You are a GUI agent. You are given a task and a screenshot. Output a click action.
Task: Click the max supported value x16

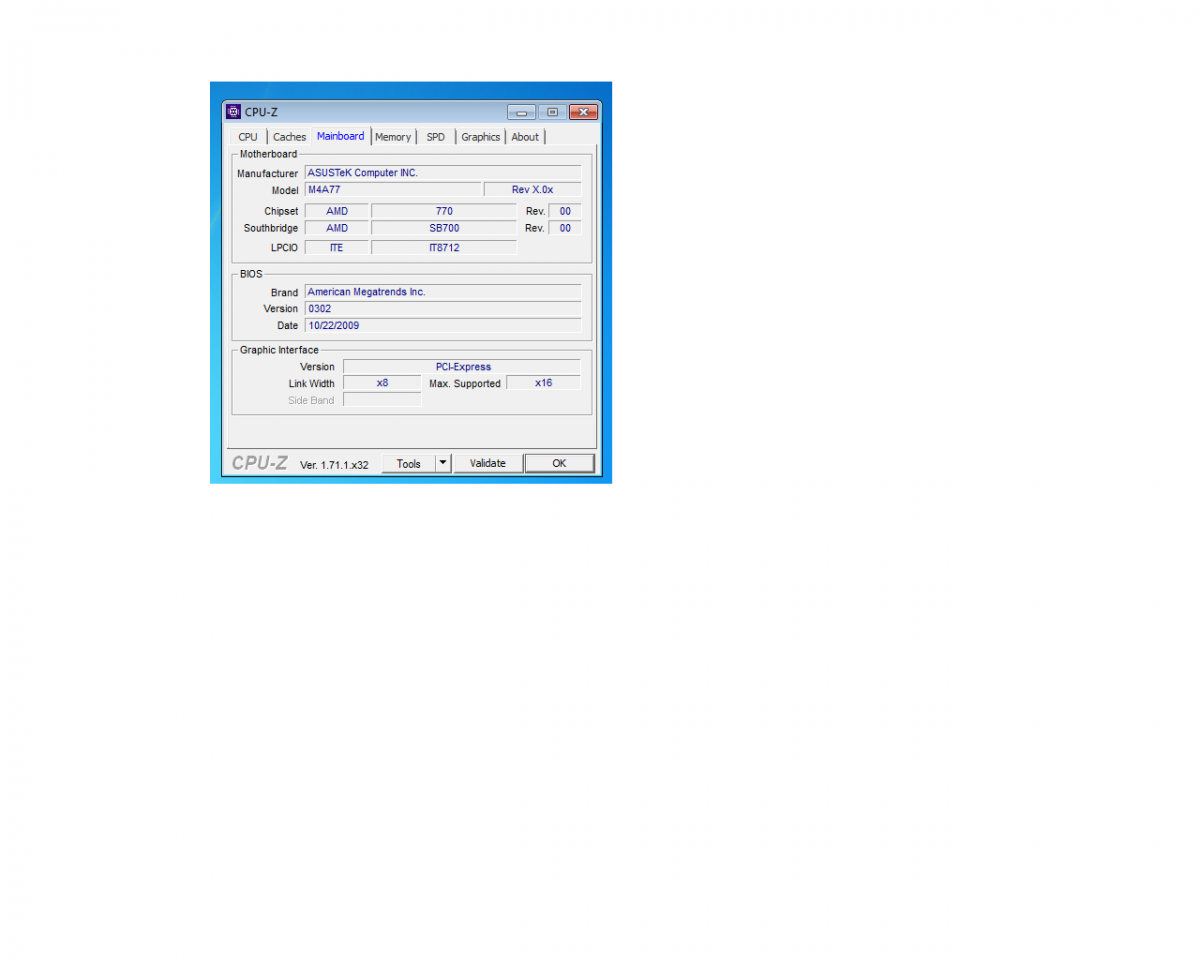[x=543, y=383]
